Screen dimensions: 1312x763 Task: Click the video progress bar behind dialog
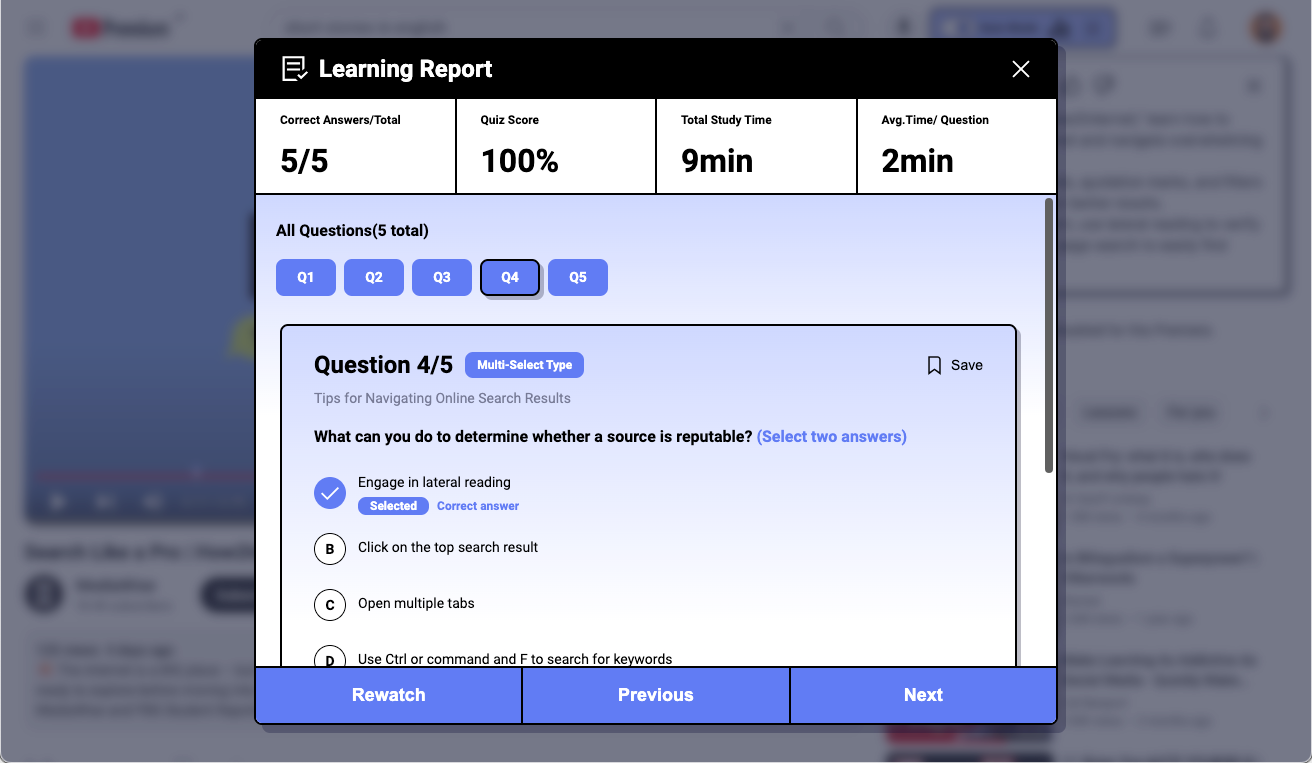pyautogui.click(x=140, y=473)
